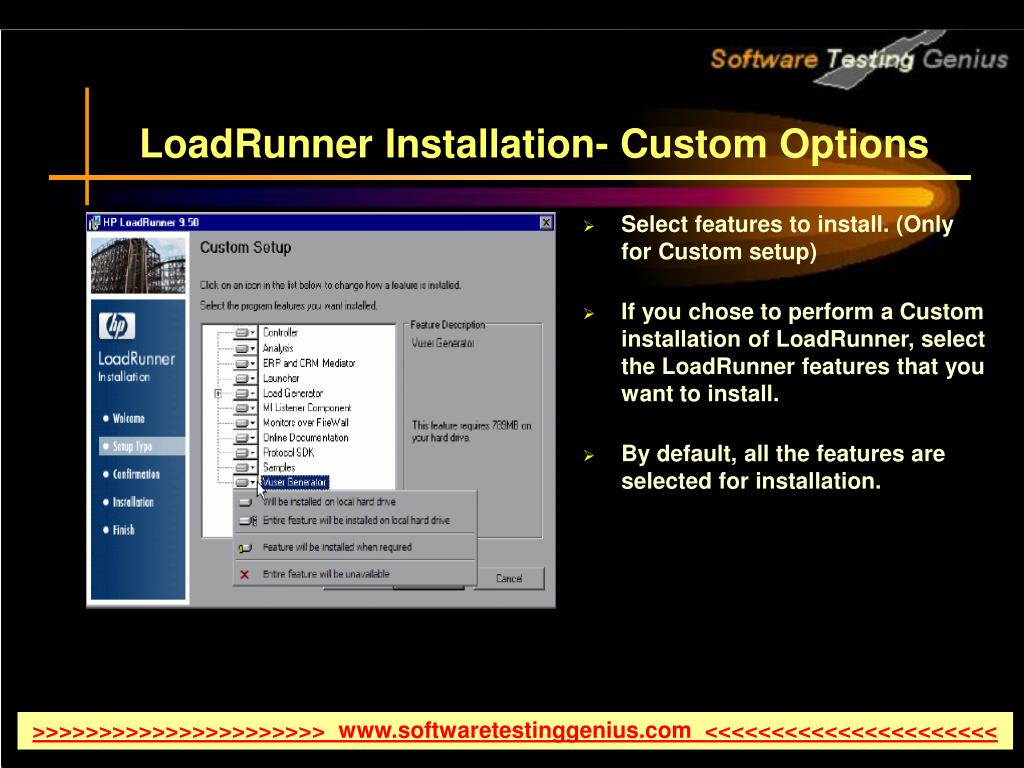Open the ERP and CRM Mediator install dropdown
1024x768 pixels.
(x=246, y=363)
